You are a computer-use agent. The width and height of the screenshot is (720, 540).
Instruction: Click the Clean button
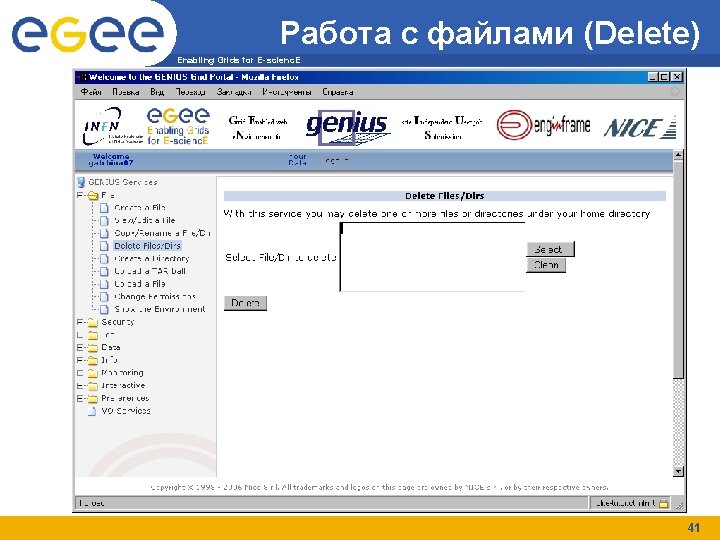tap(546, 265)
